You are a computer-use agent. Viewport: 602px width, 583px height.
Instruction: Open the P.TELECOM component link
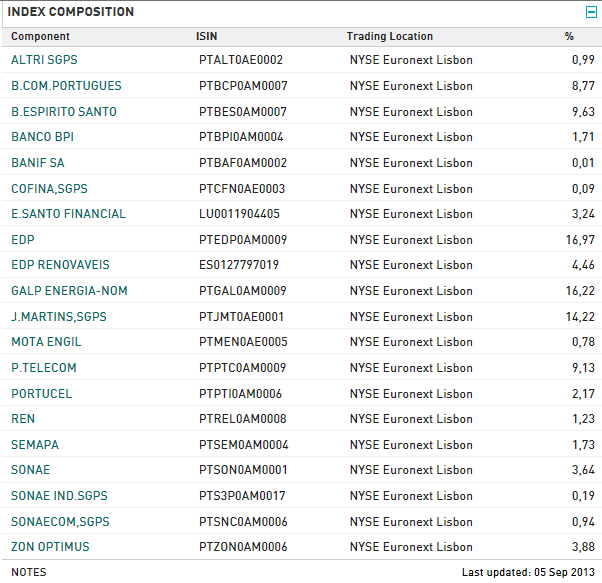(x=43, y=368)
